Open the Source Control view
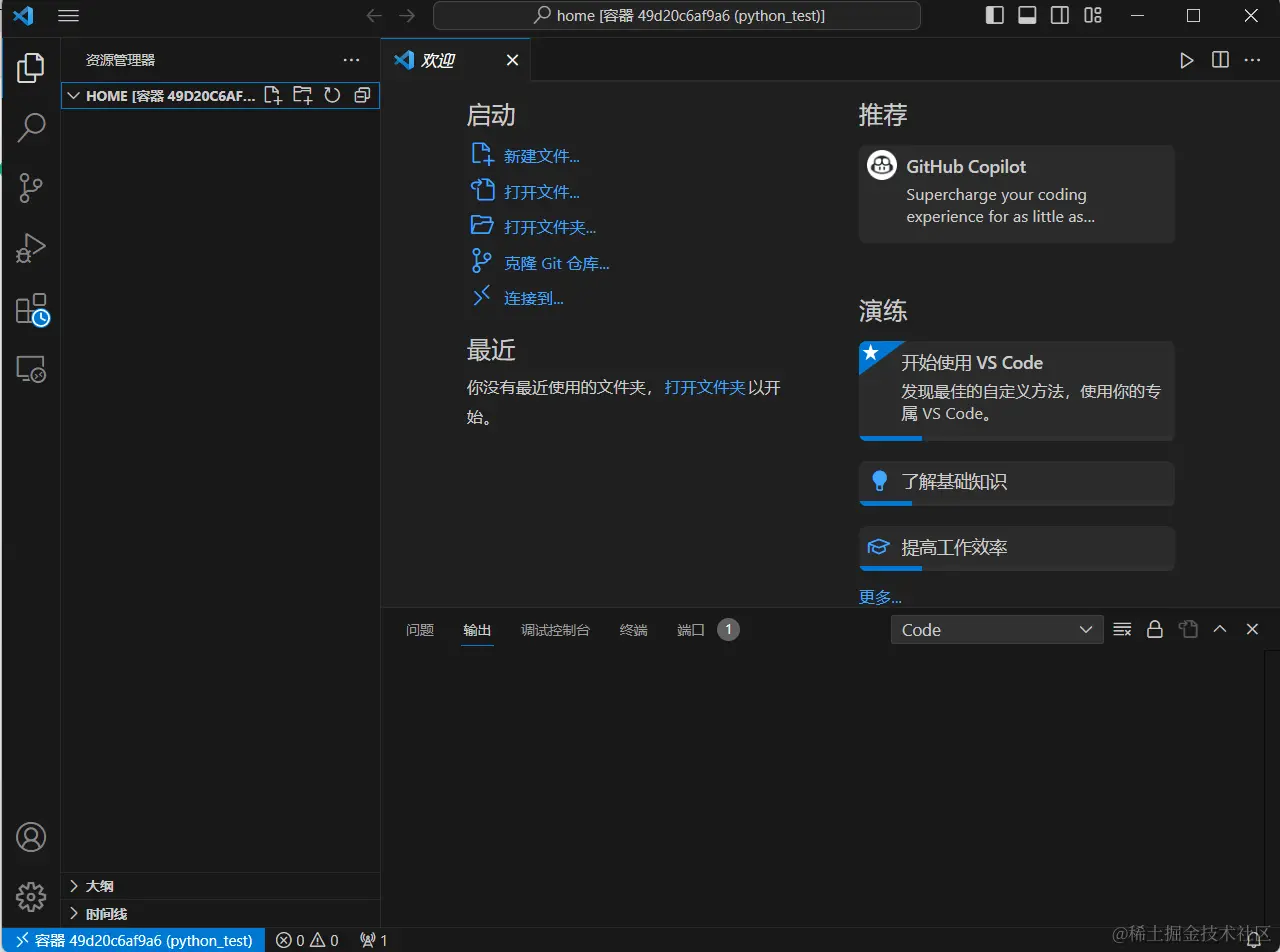Viewport: 1280px width, 952px height. tap(31, 188)
